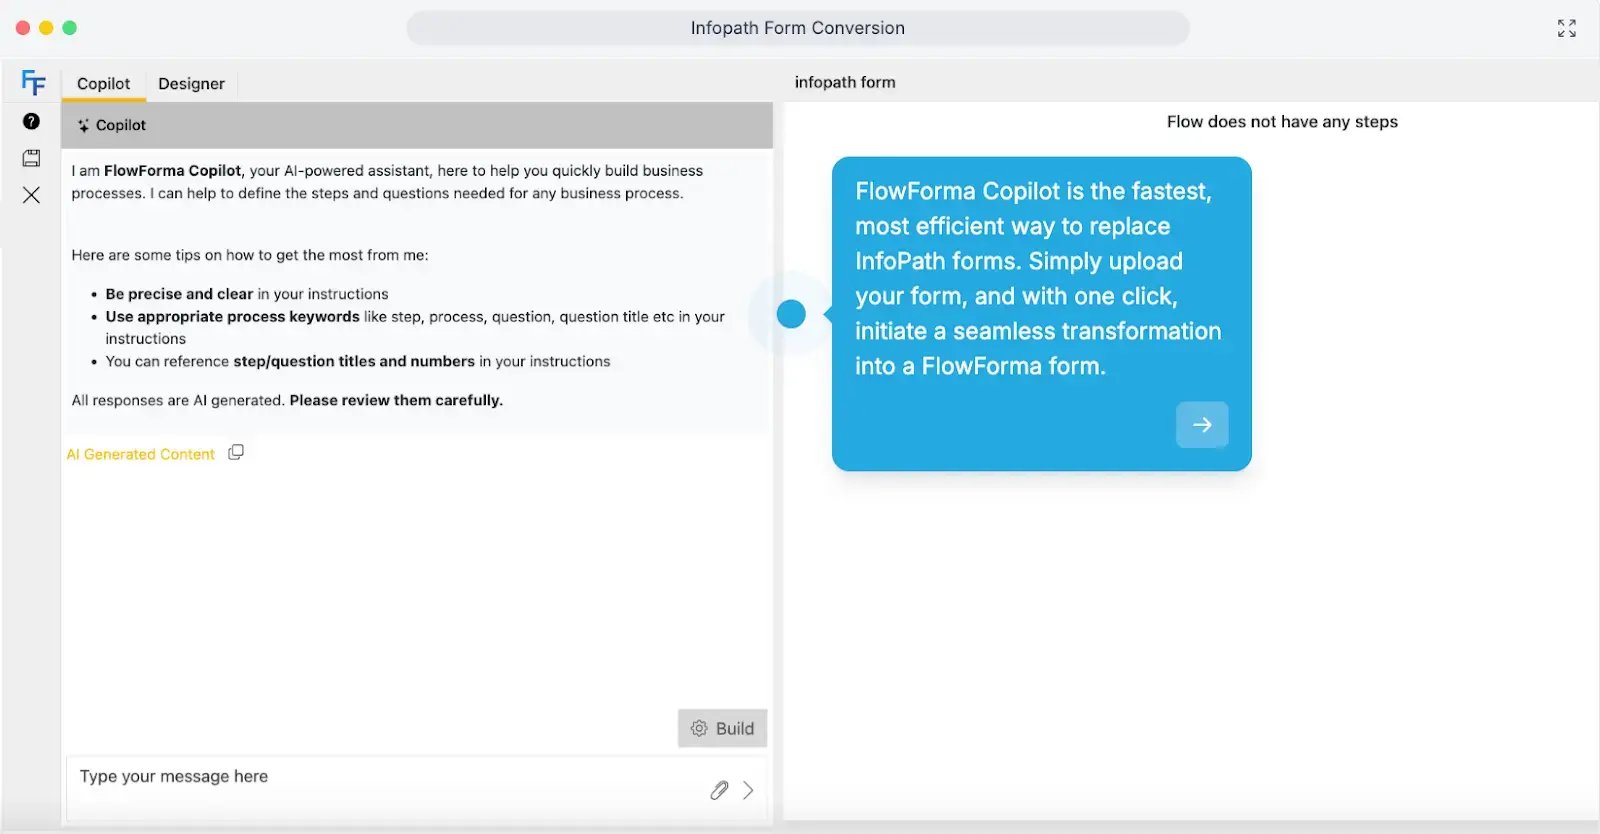Click the blue dot walkthrough marker

(790, 313)
